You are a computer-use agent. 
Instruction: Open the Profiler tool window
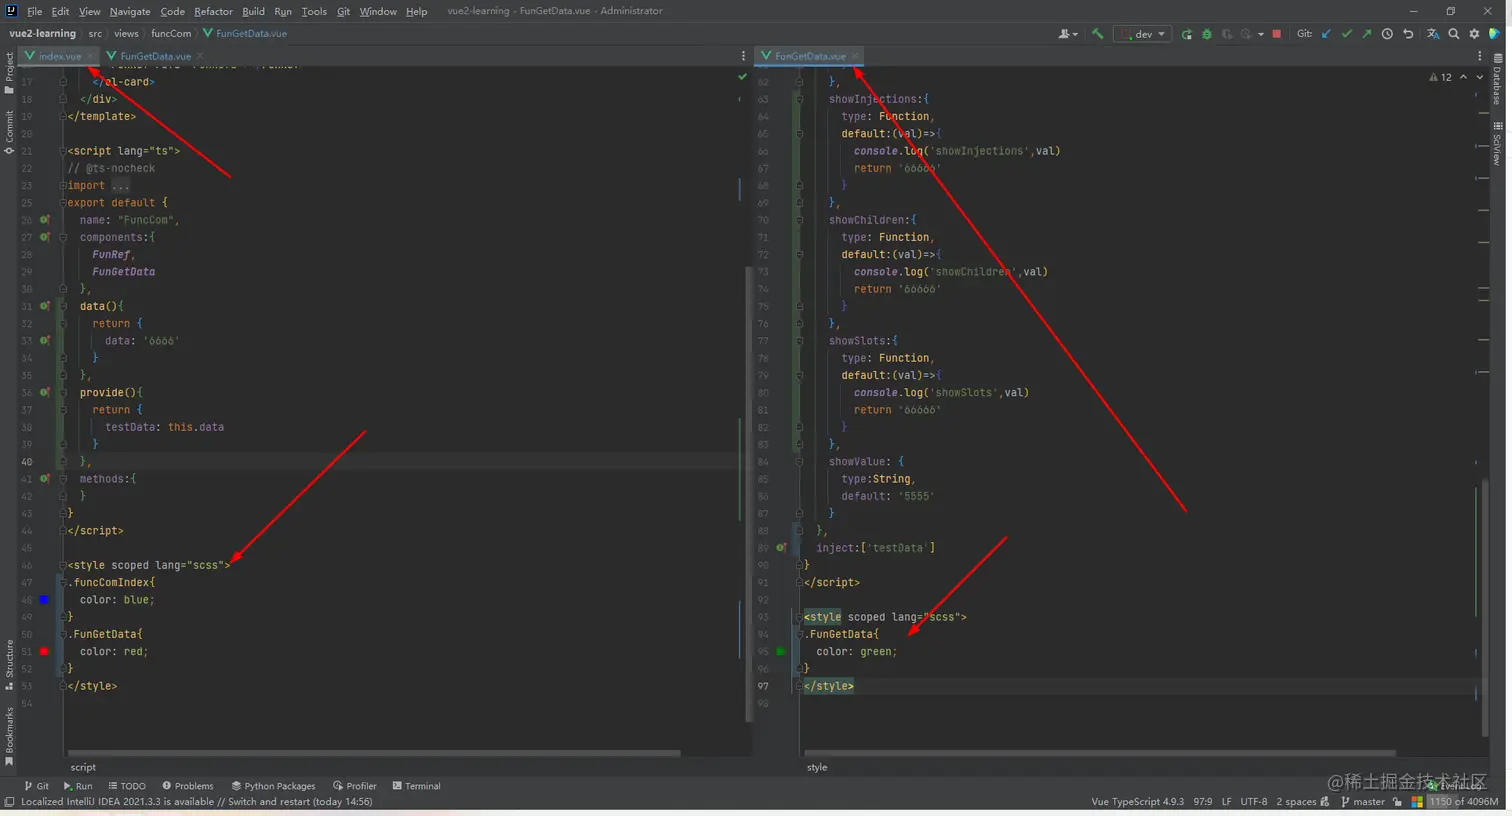point(355,786)
